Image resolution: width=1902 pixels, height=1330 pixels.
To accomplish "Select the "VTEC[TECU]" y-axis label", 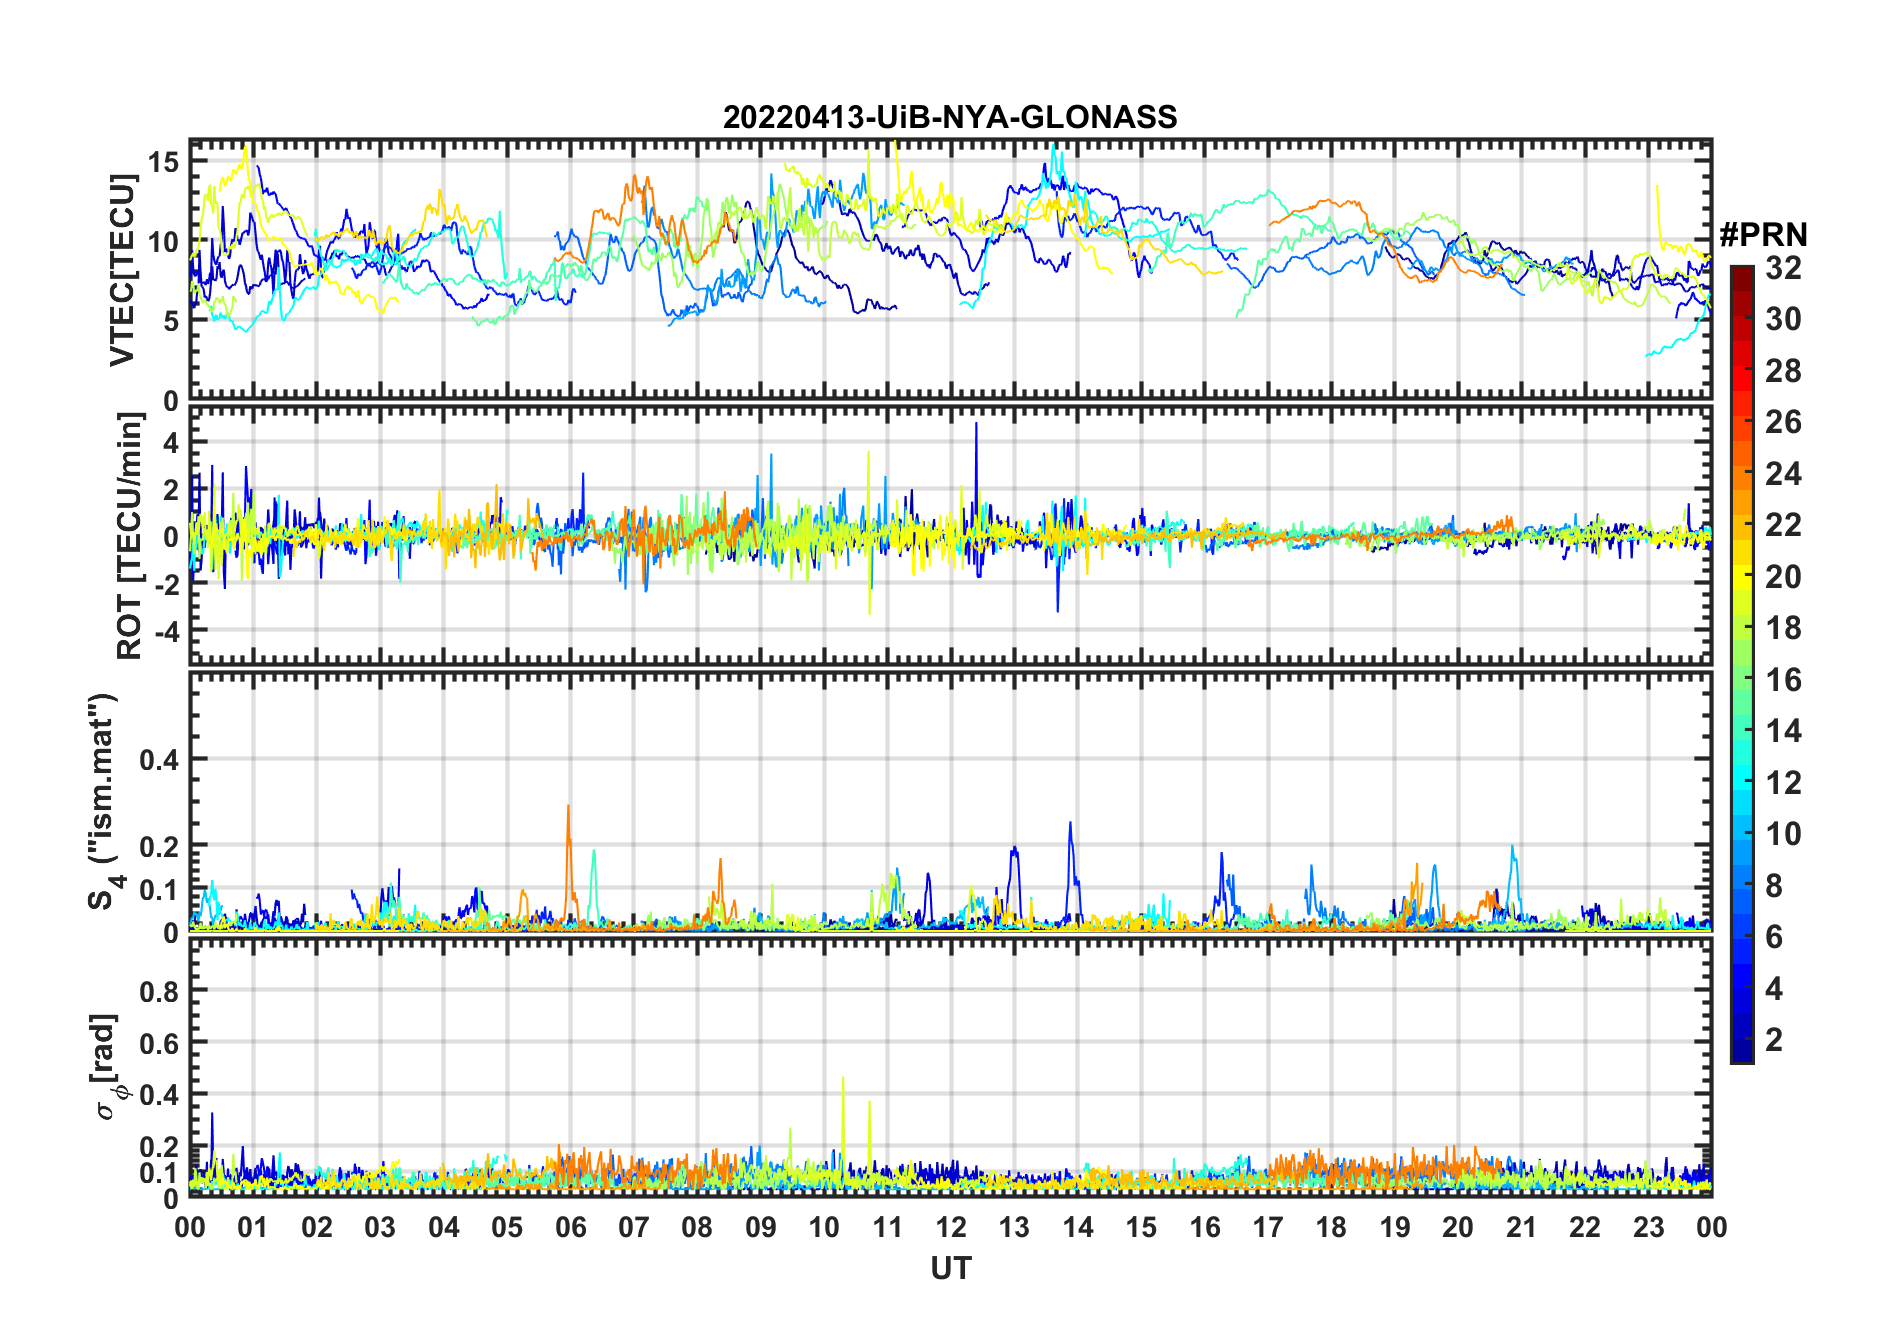I will click(122, 270).
